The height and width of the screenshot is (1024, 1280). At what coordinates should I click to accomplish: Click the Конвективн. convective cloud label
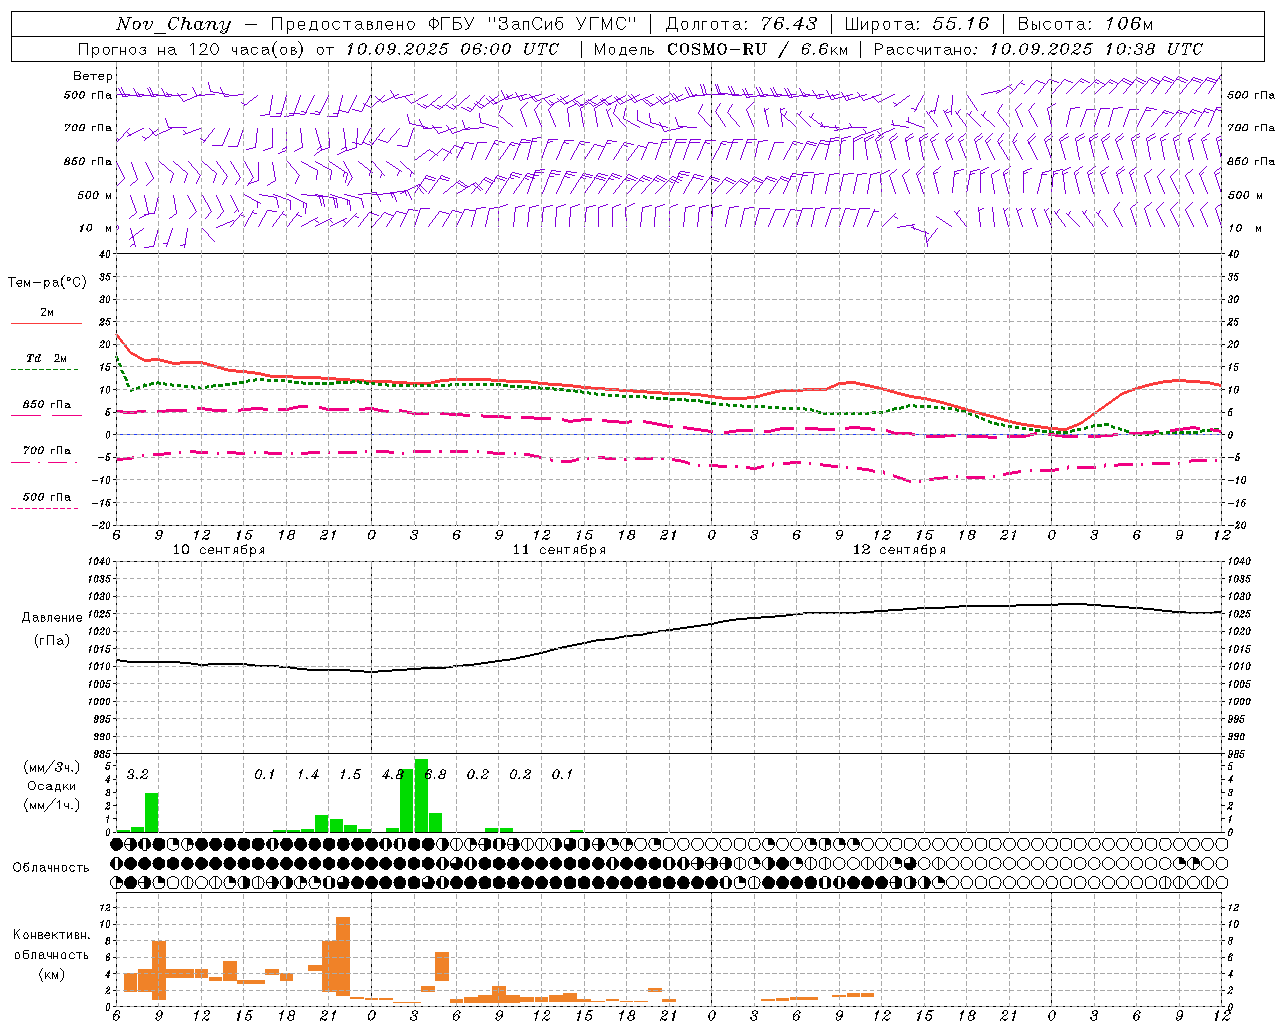(51, 935)
